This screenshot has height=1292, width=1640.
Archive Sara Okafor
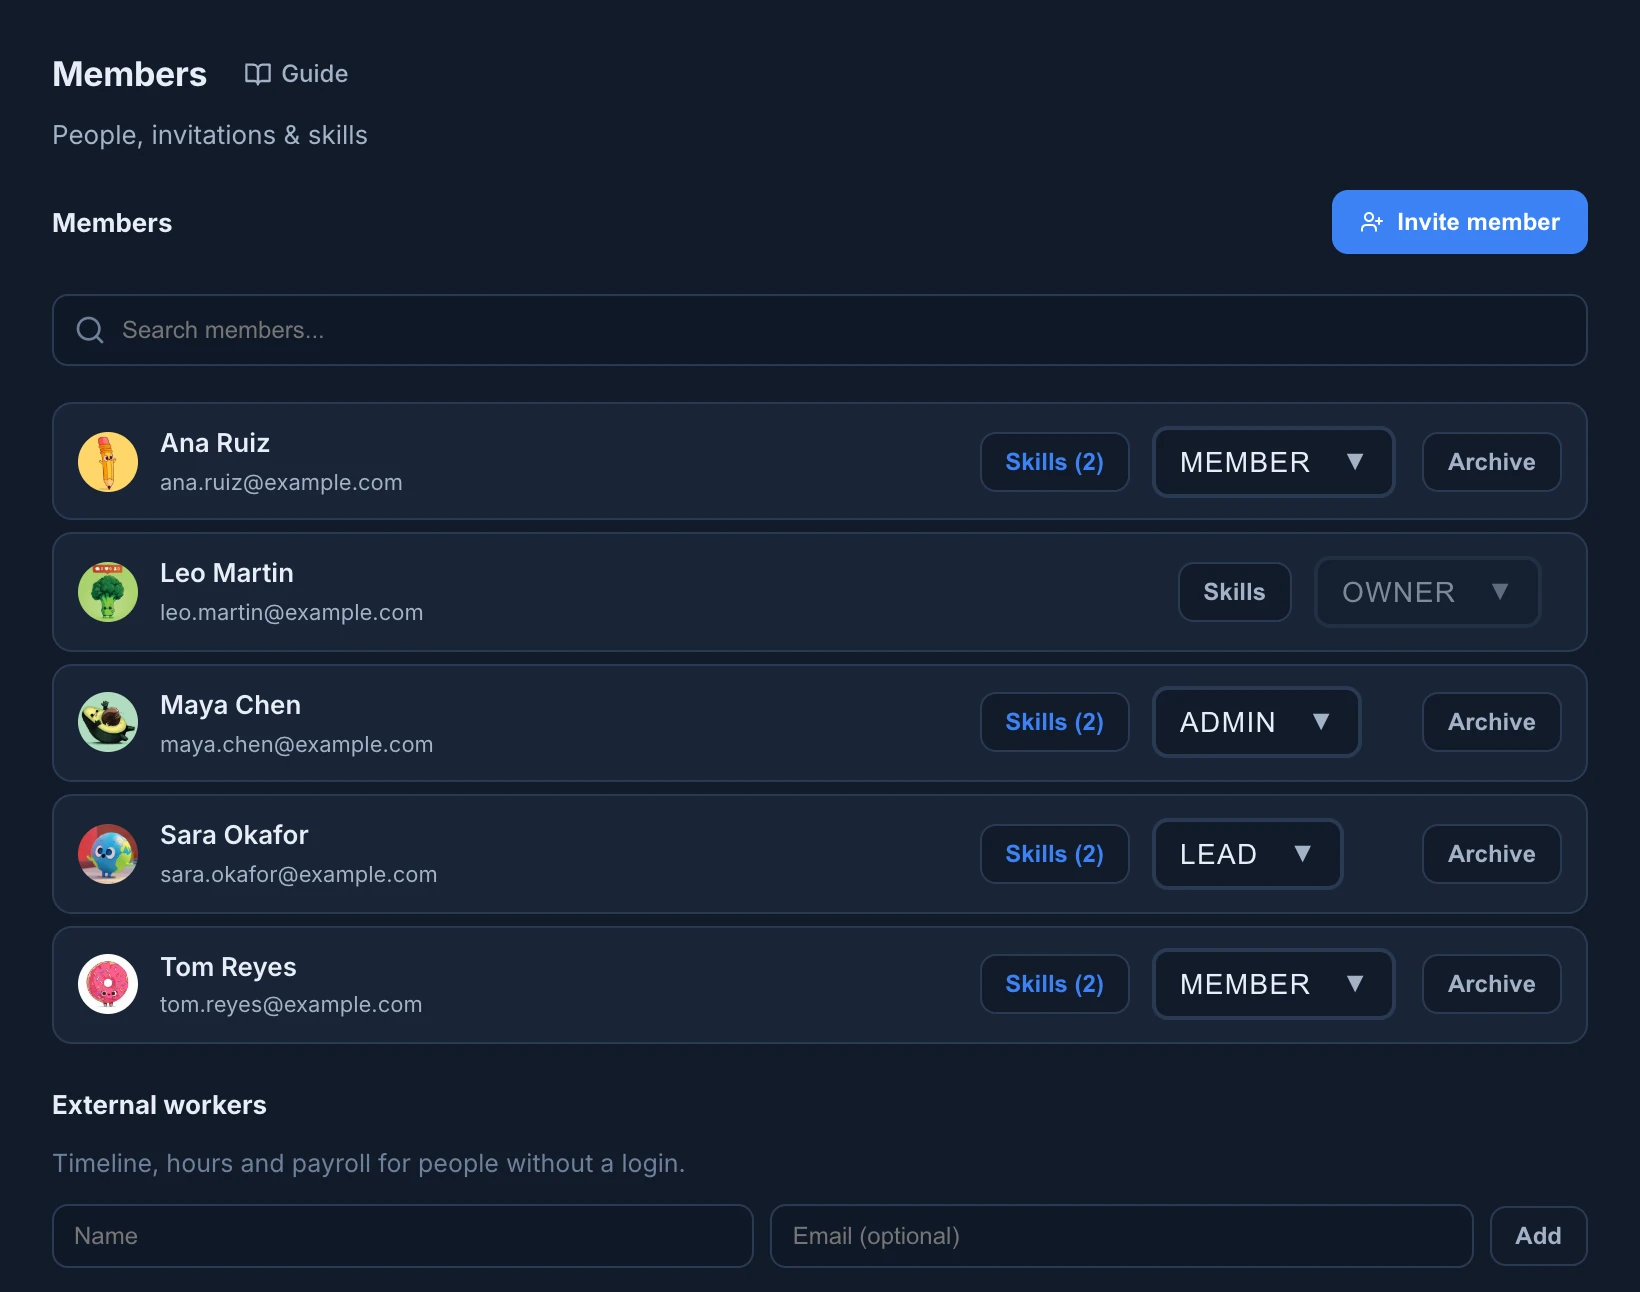point(1492,854)
